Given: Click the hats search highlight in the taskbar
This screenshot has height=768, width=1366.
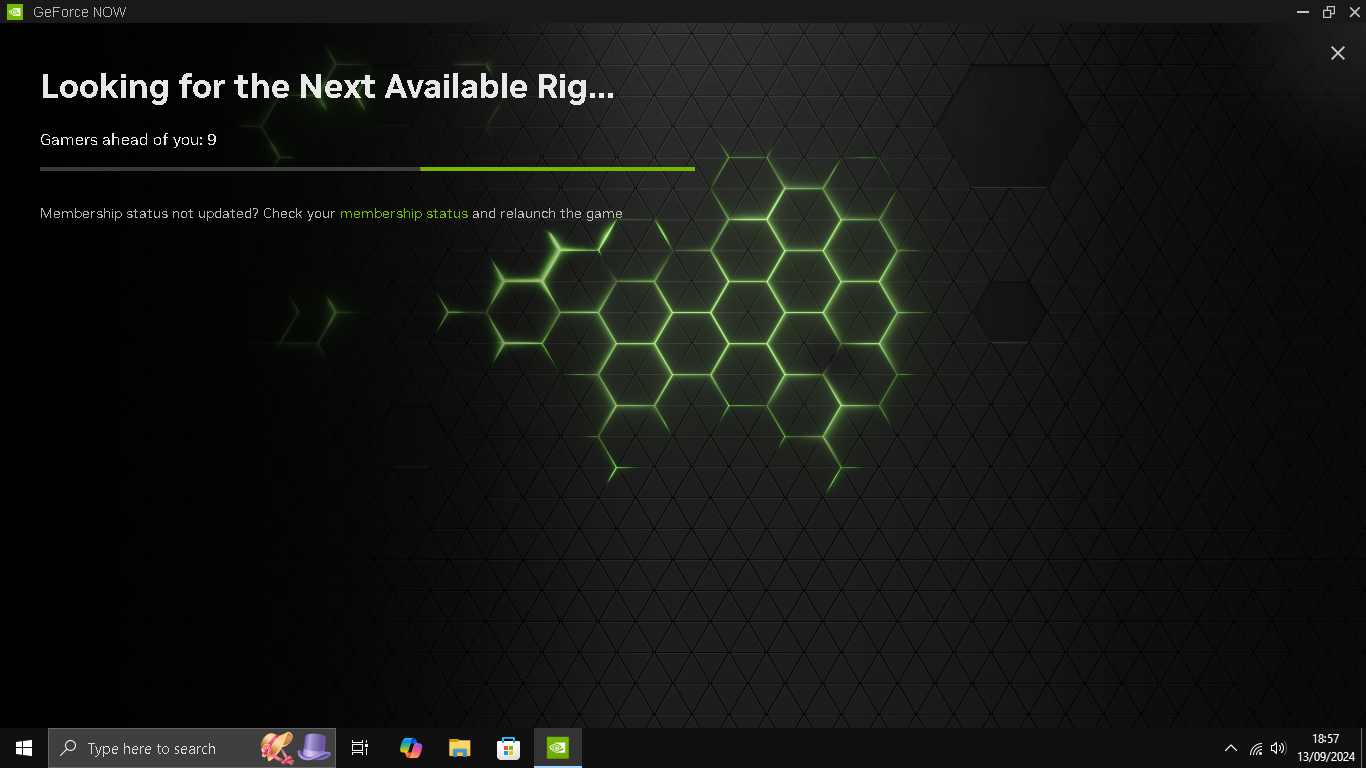Looking at the screenshot, I should 296,748.
